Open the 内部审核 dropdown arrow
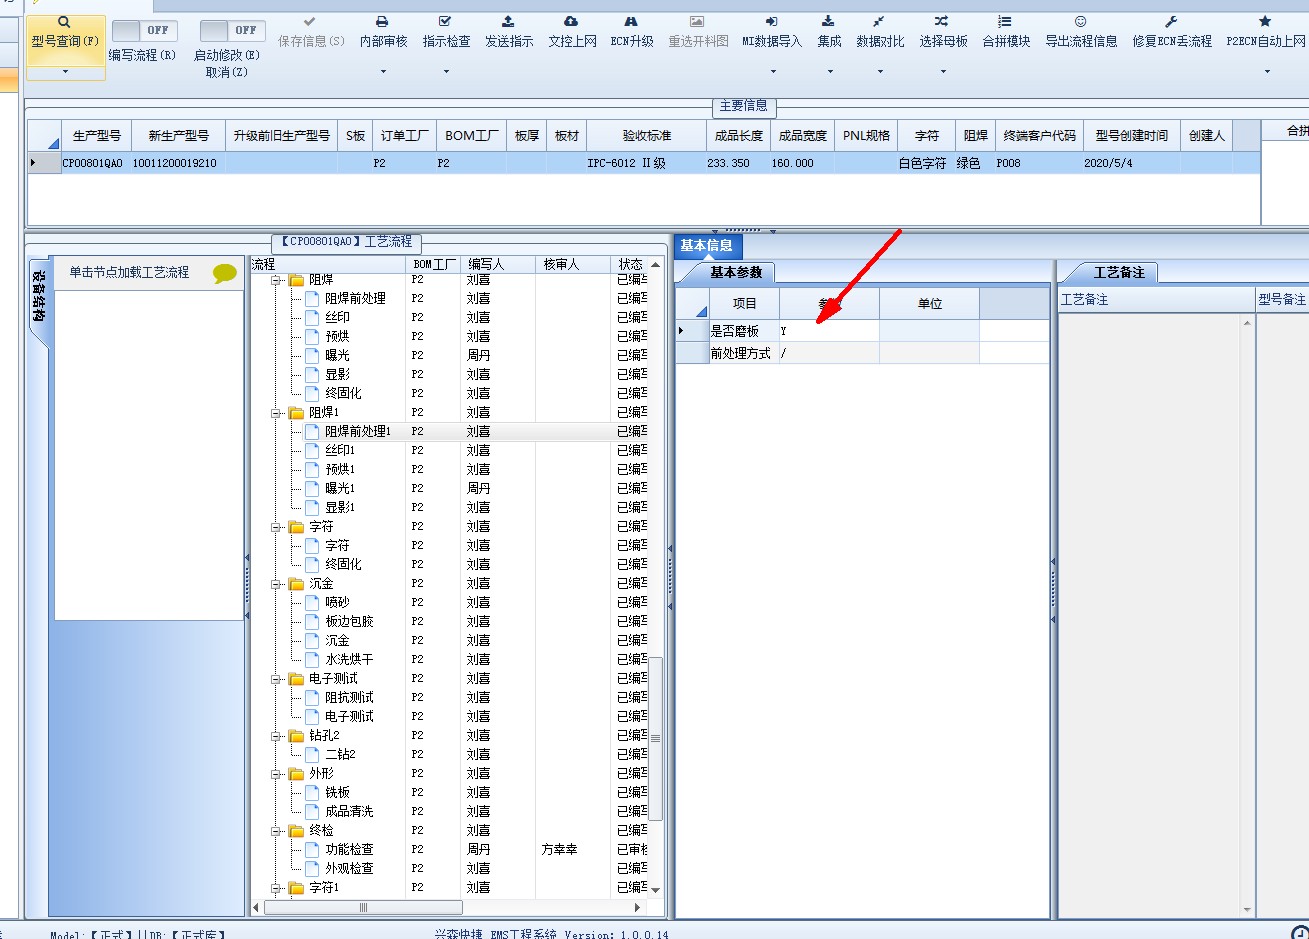The width and height of the screenshot is (1309, 939). 382,72
